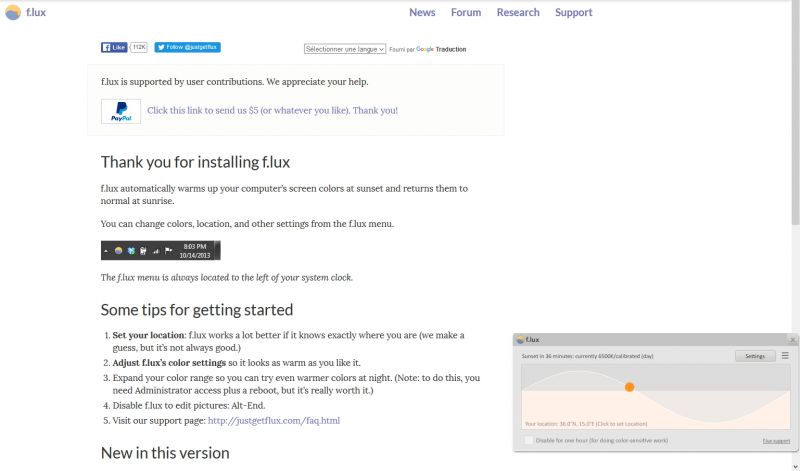Click the PayPal logo icon
The width and height of the screenshot is (800, 471).
121,111
